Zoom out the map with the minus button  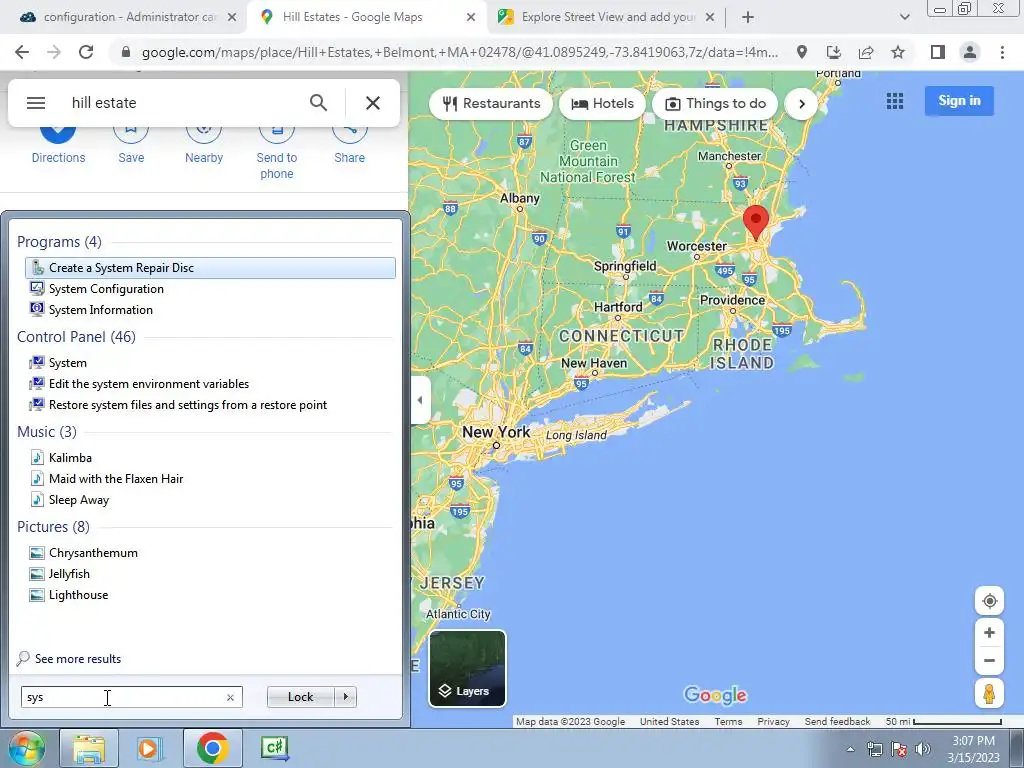coord(989,660)
